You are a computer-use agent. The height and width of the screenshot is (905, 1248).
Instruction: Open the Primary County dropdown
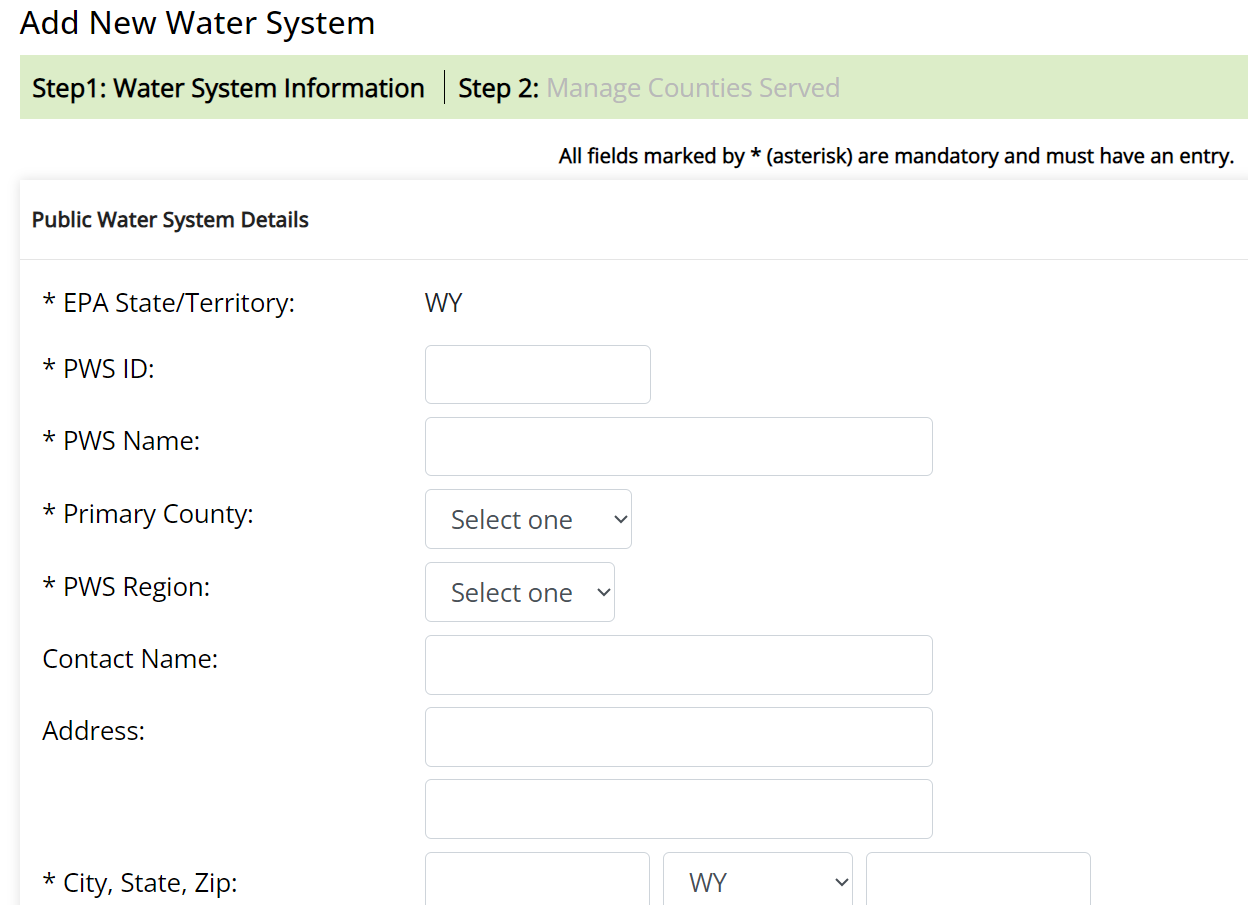(x=528, y=519)
